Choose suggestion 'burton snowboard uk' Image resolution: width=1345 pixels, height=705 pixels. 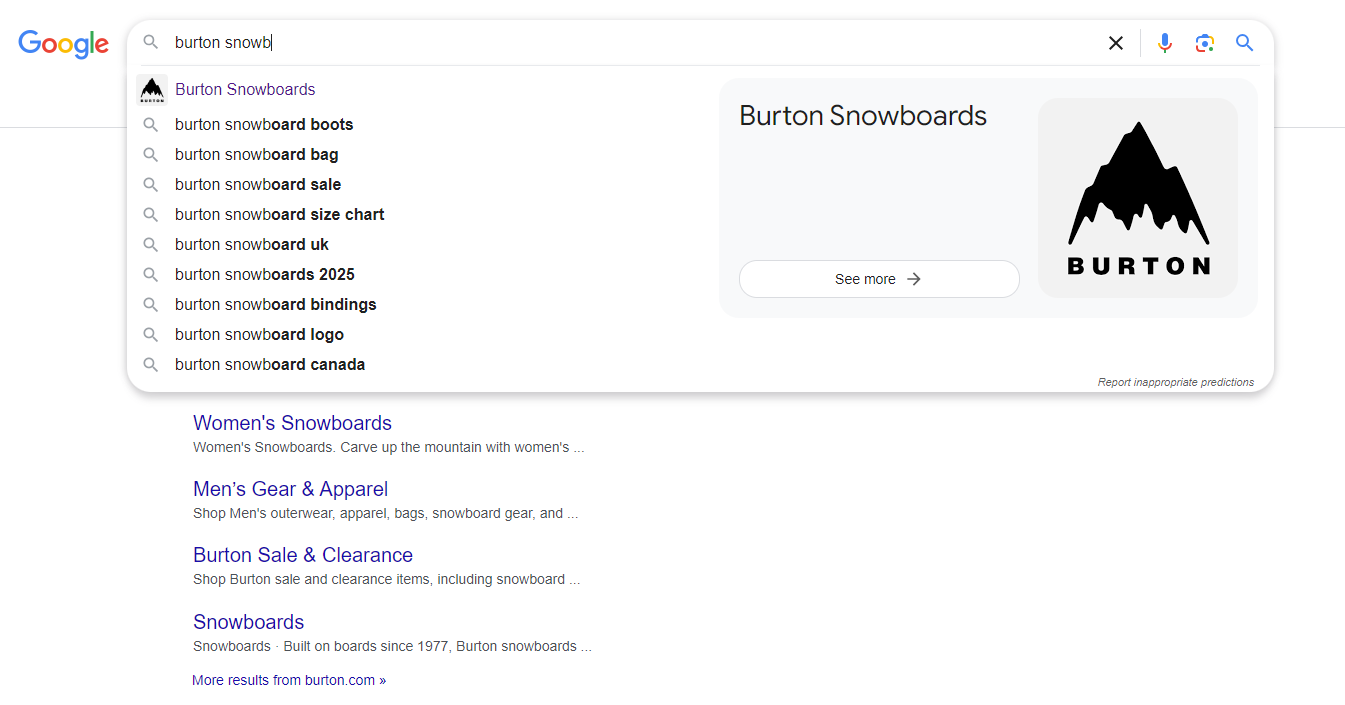coord(252,245)
